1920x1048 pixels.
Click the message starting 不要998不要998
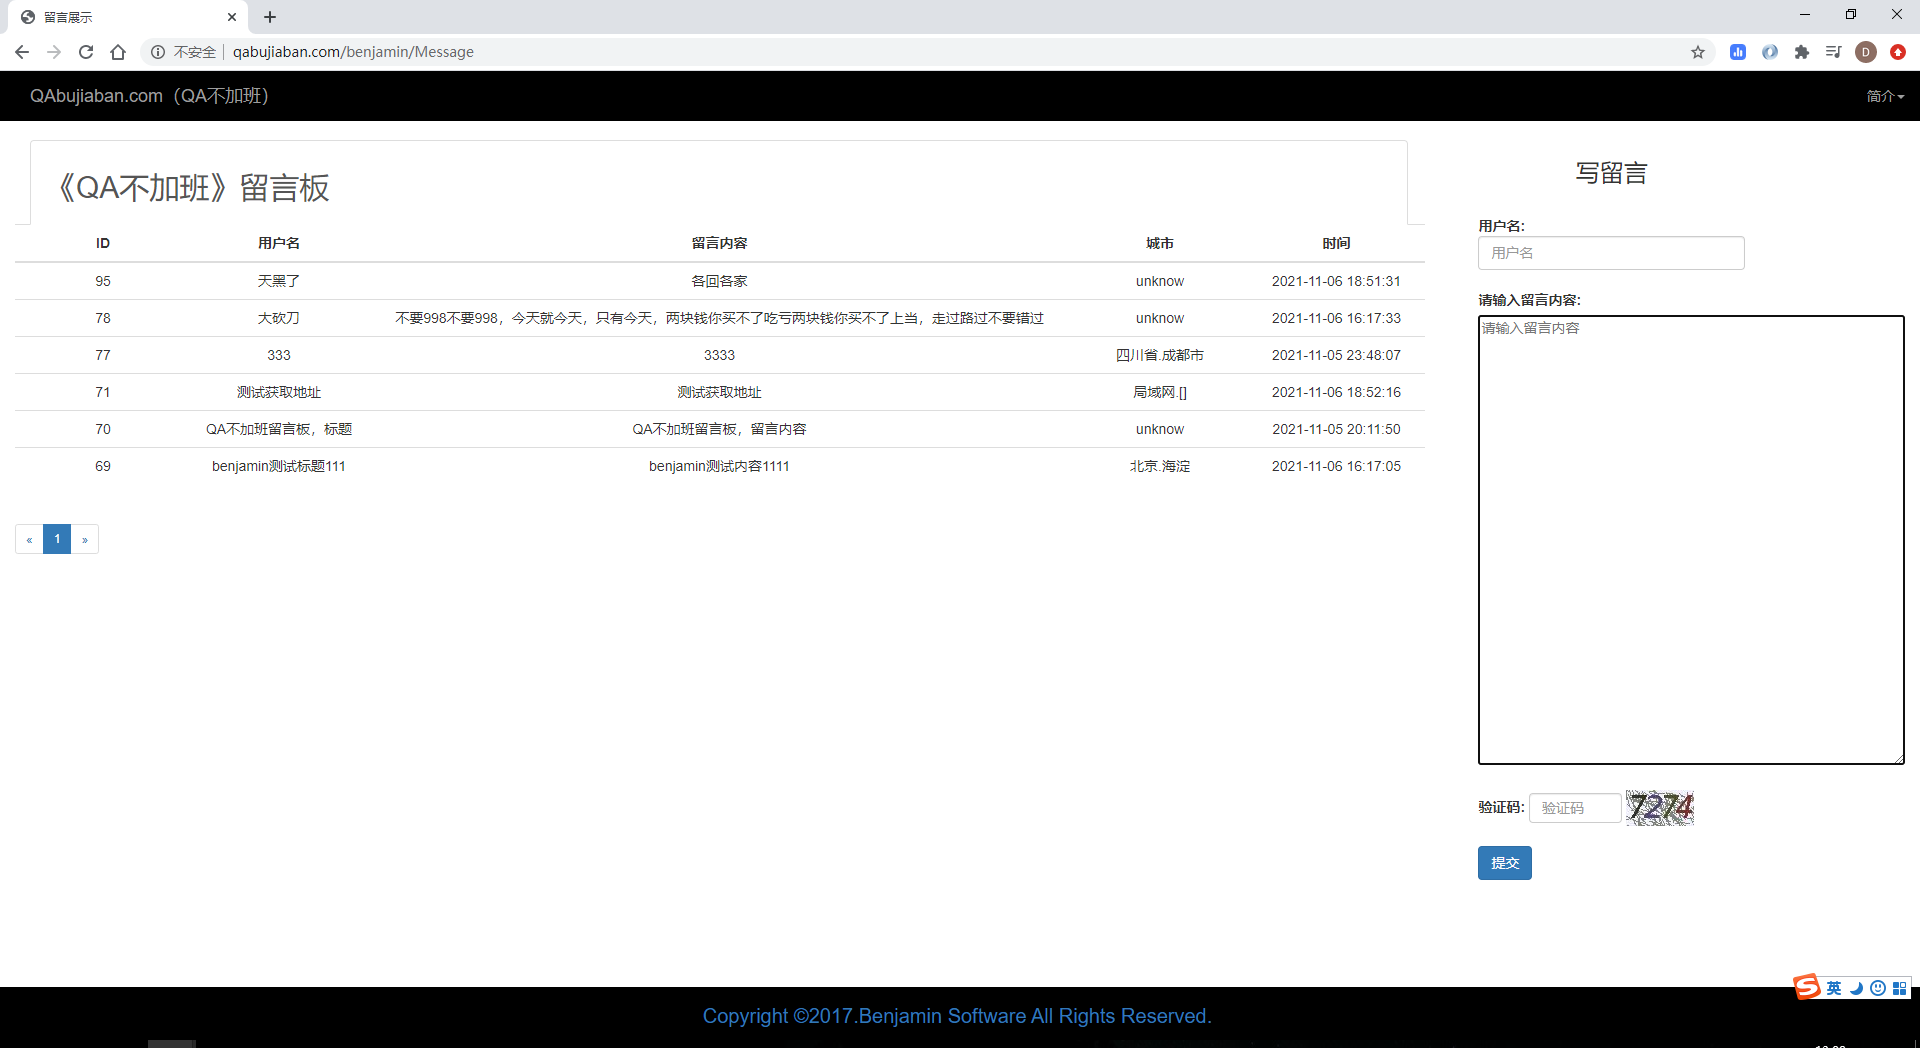point(719,318)
